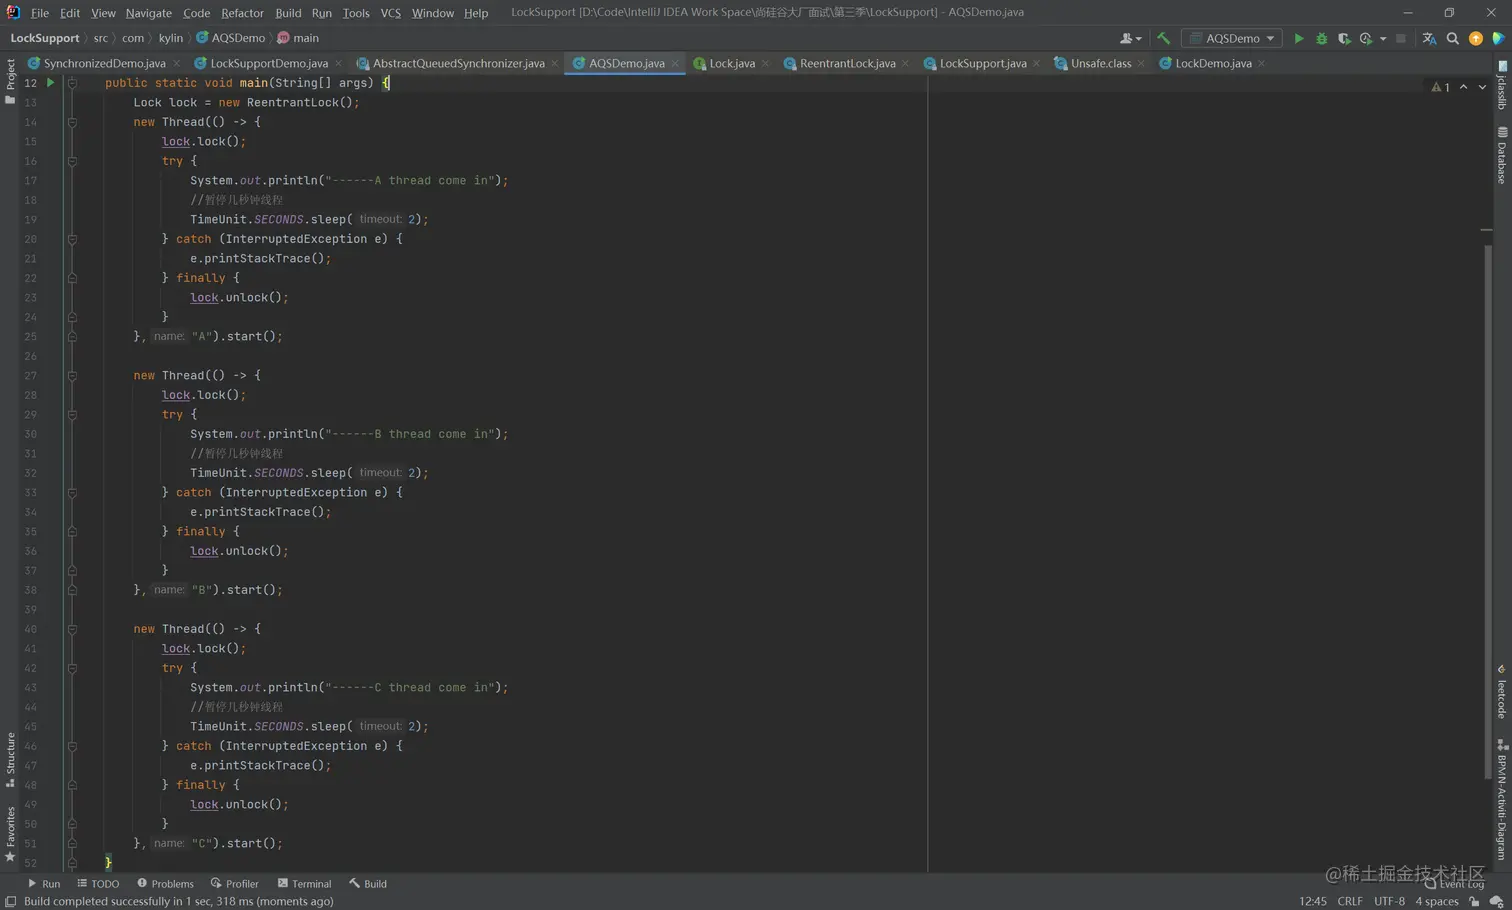Collapse the Thread lambda fold at line 40
Viewport: 1512px width, 910px height.
tap(72, 629)
